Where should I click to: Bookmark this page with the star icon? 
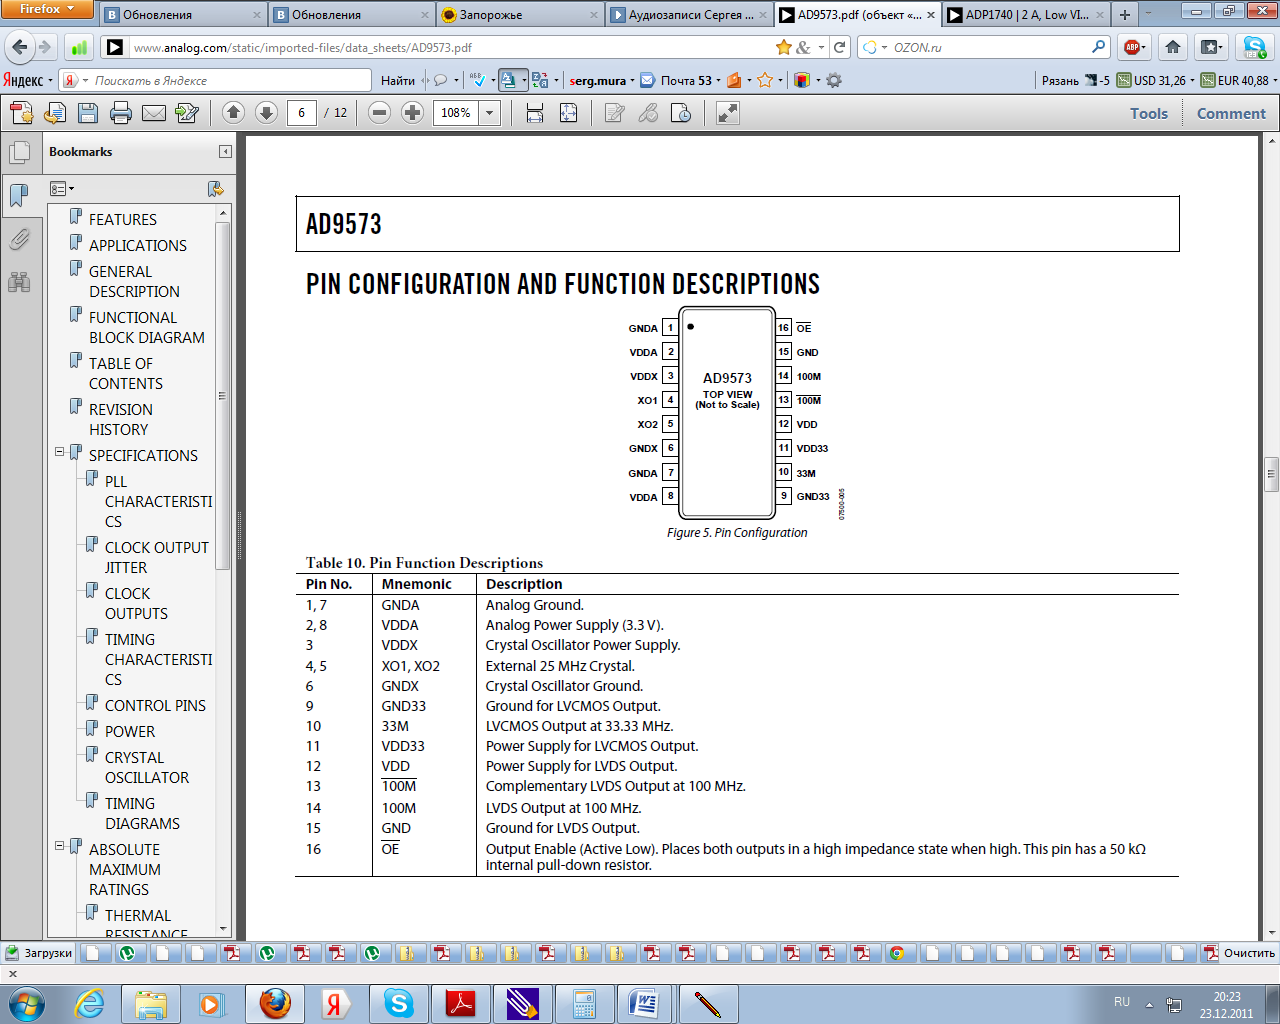click(784, 47)
